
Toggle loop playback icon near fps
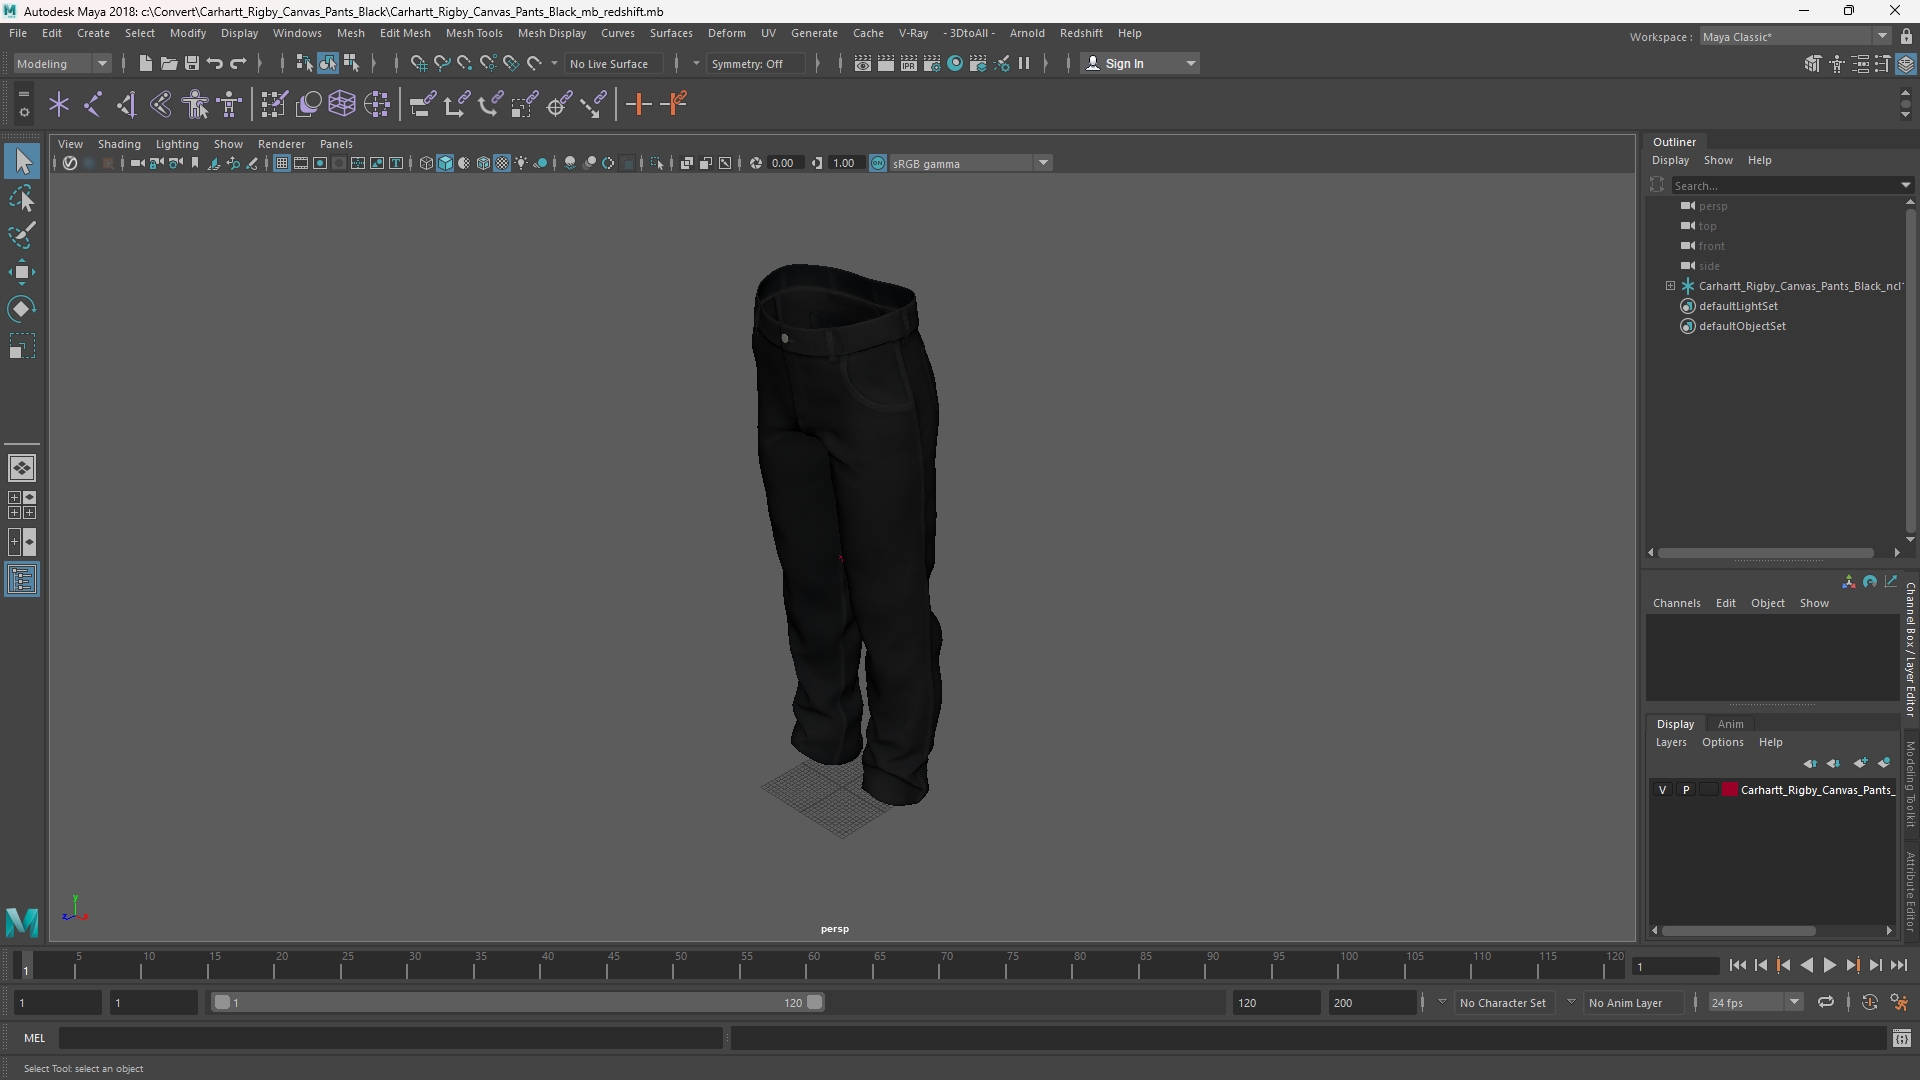[1825, 1002]
